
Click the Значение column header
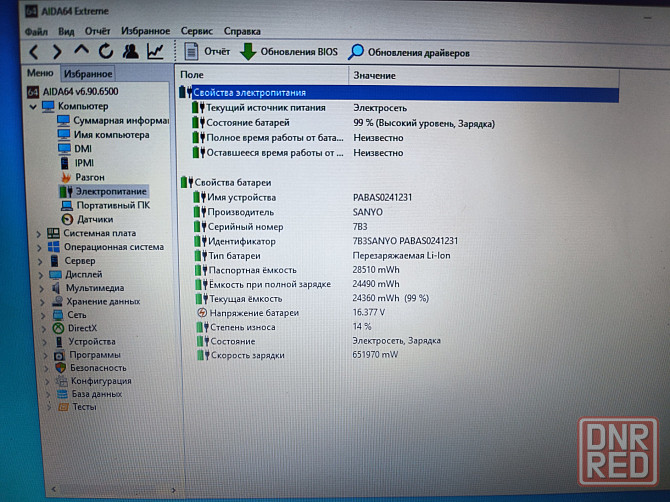(x=375, y=75)
